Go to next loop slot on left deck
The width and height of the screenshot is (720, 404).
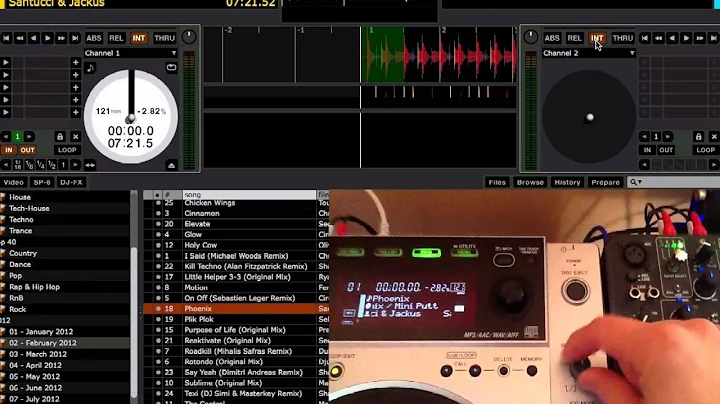pyautogui.click(x=29, y=137)
